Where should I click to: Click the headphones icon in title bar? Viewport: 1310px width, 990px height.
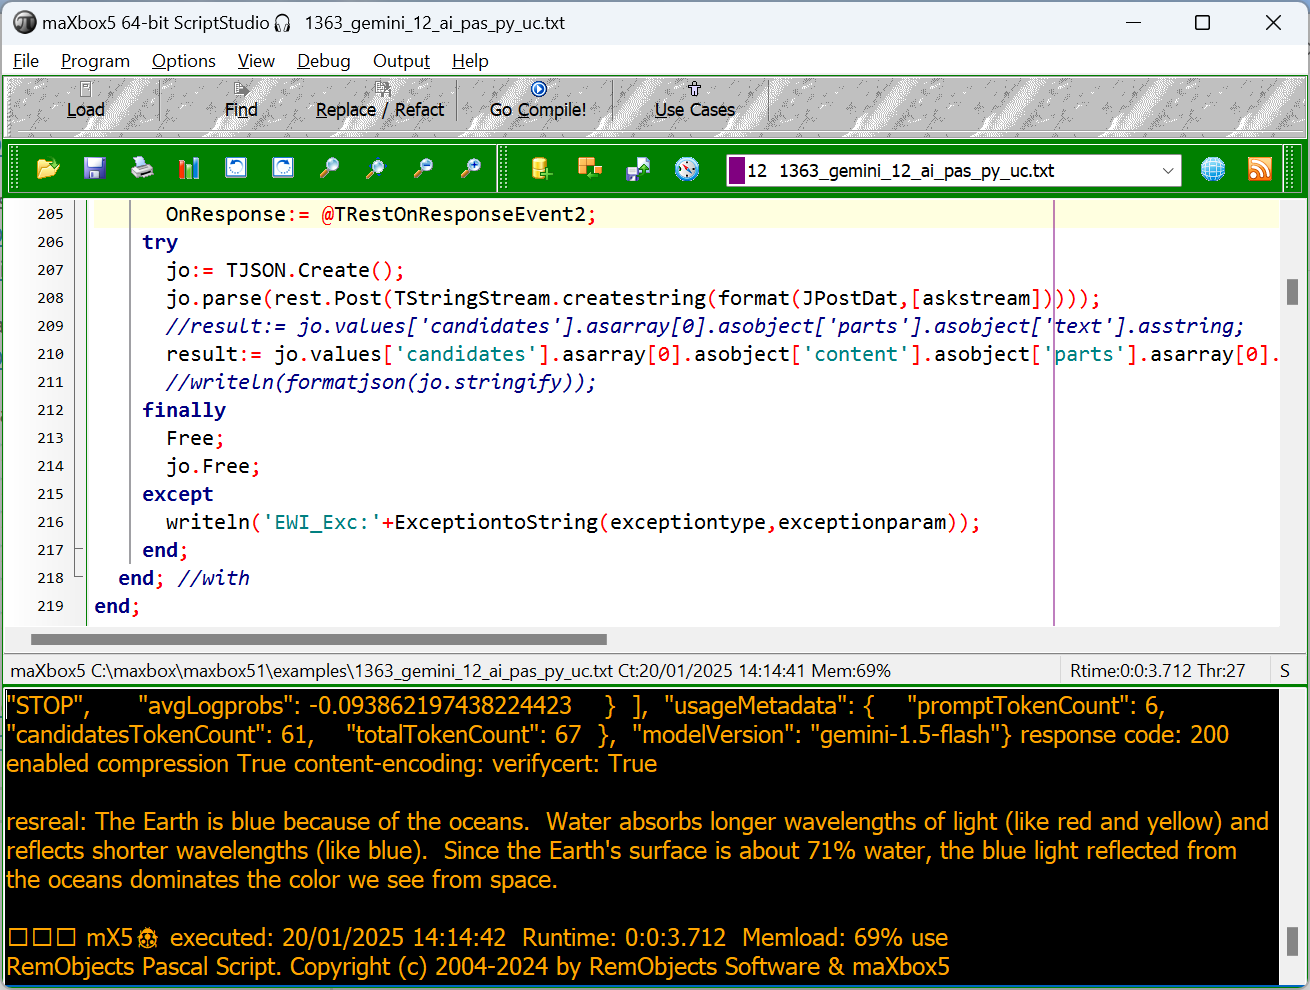click(283, 22)
